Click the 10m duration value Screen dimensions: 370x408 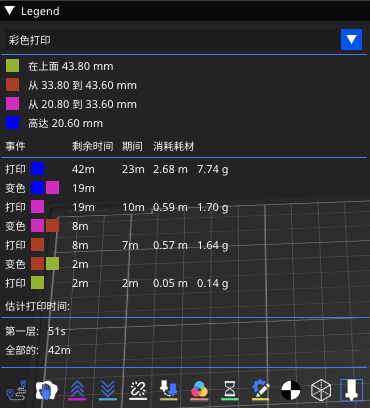(133, 207)
